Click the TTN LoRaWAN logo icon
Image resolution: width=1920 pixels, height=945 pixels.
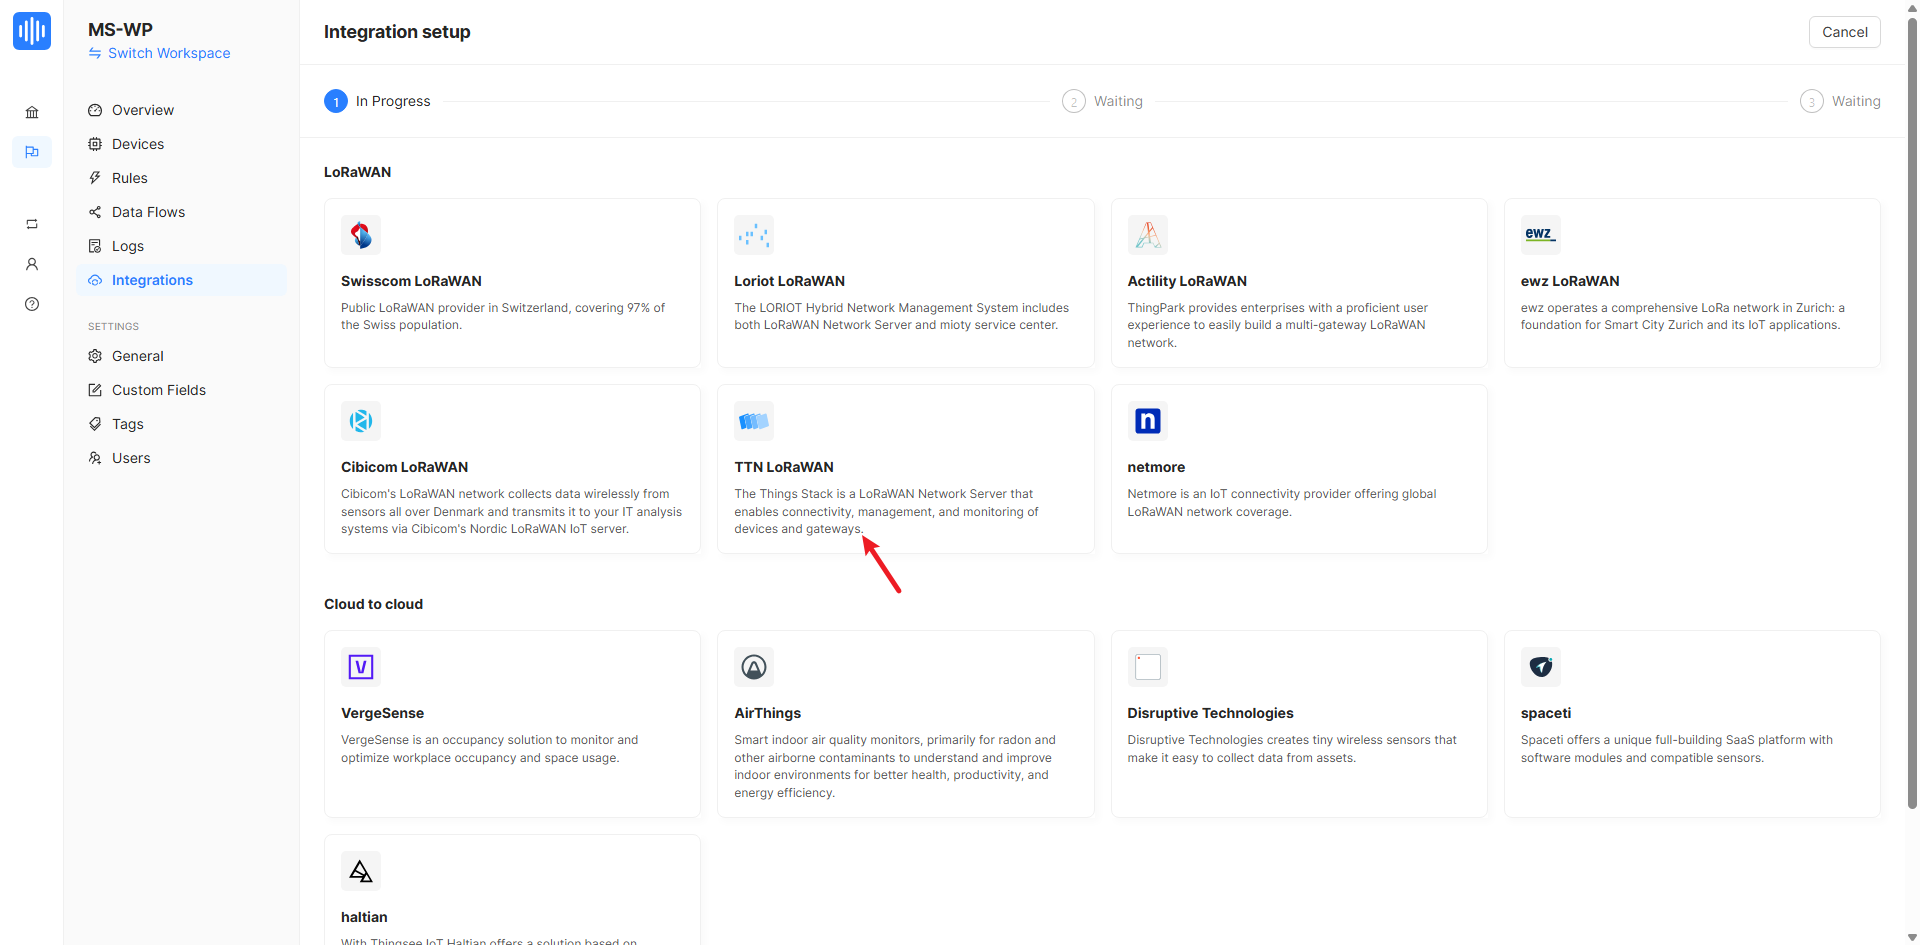pos(754,421)
